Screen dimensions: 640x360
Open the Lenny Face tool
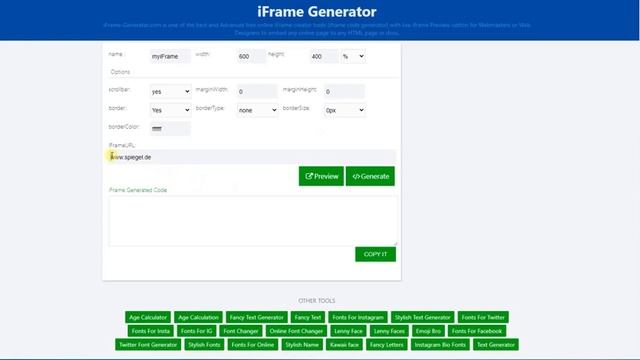348,331
